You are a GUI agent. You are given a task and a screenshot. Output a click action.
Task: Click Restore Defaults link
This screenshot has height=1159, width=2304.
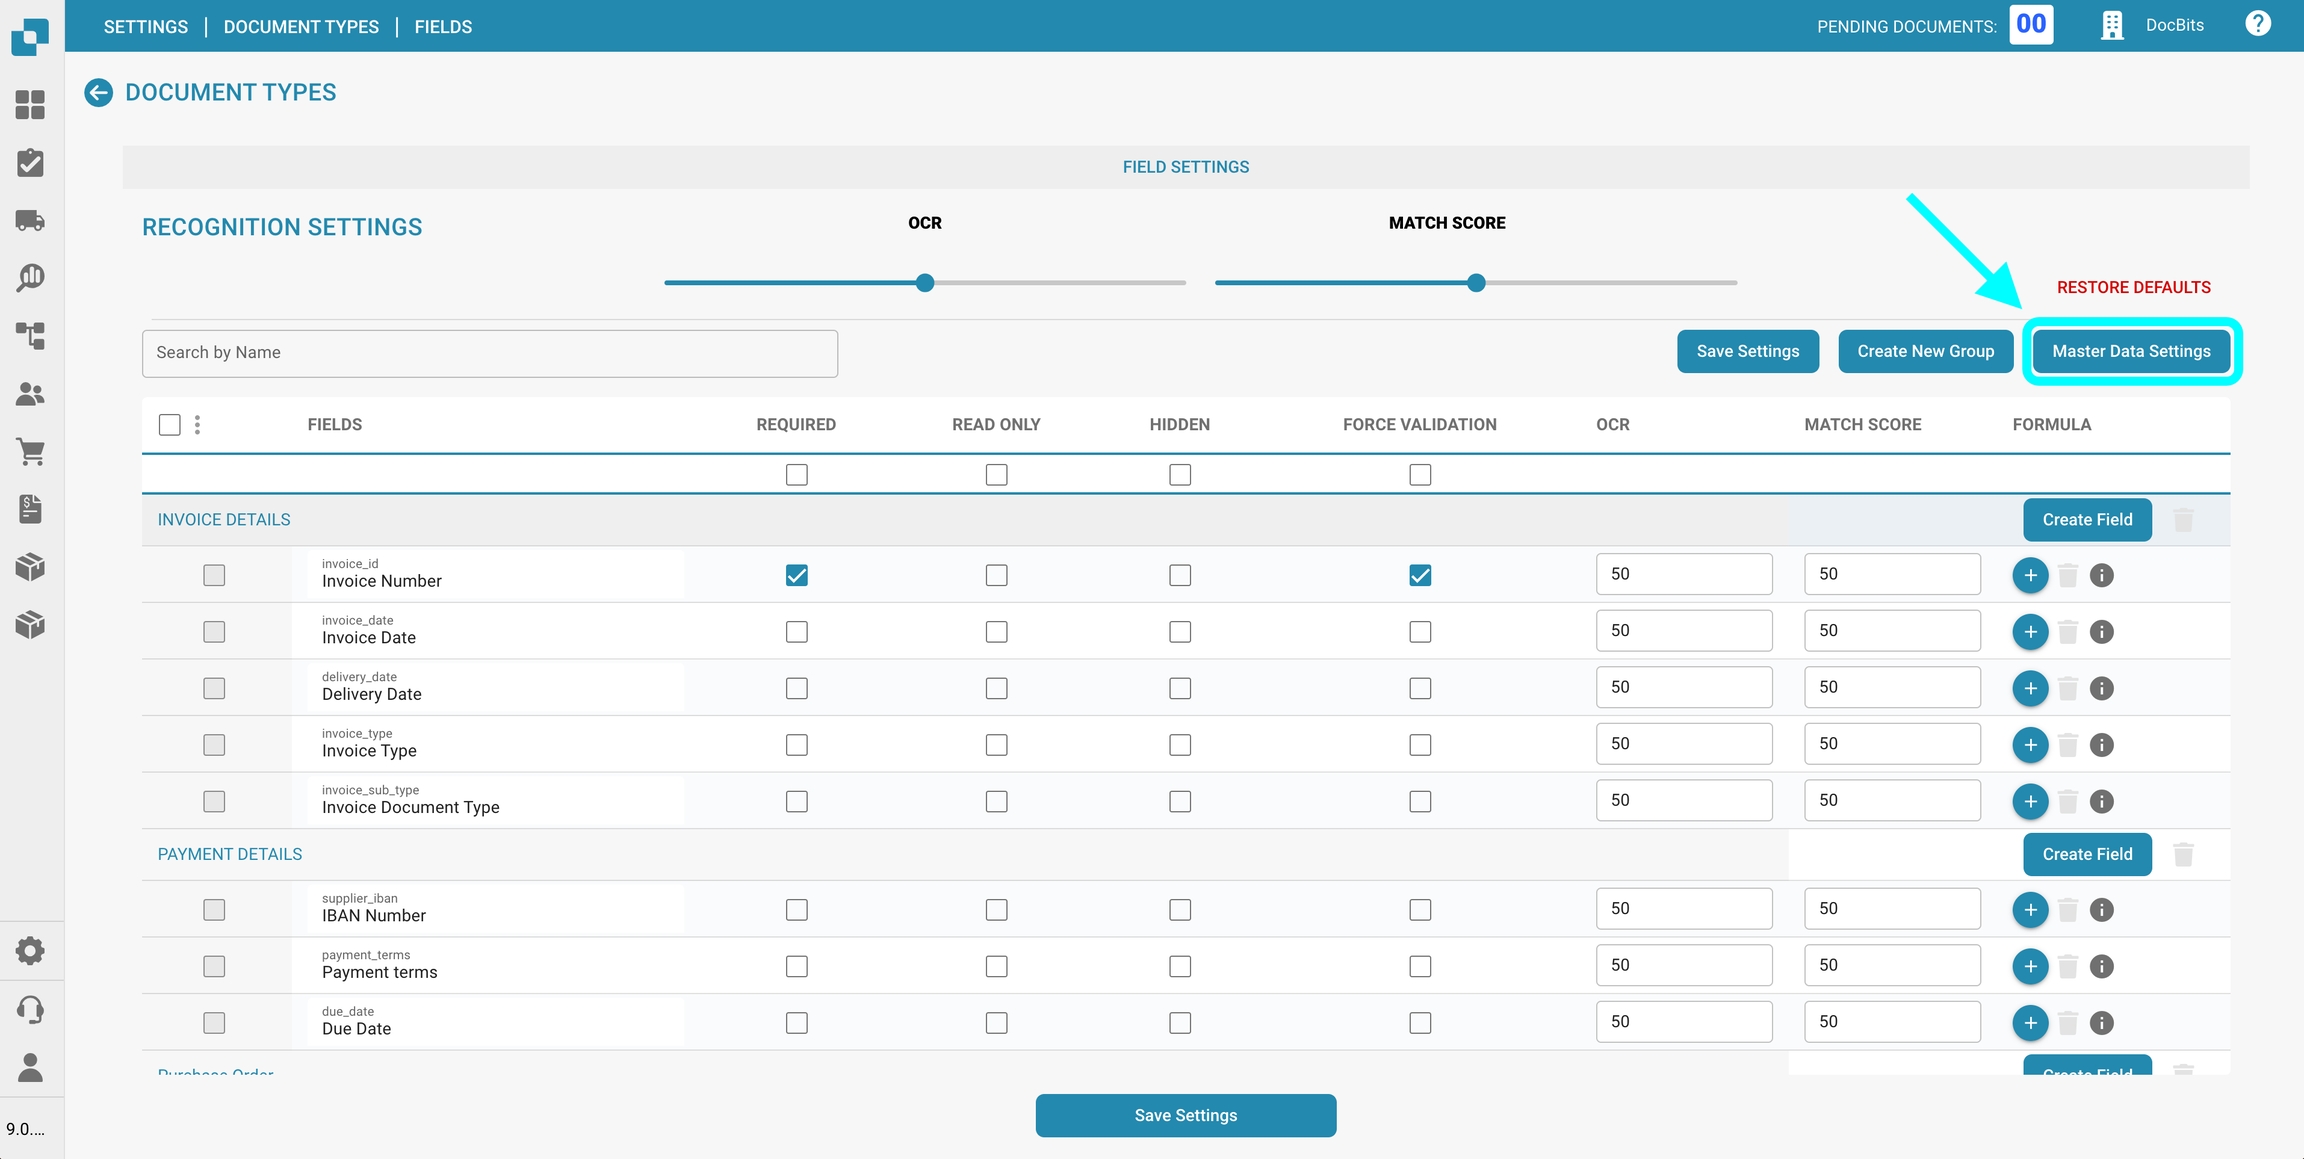(x=2133, y=287)
